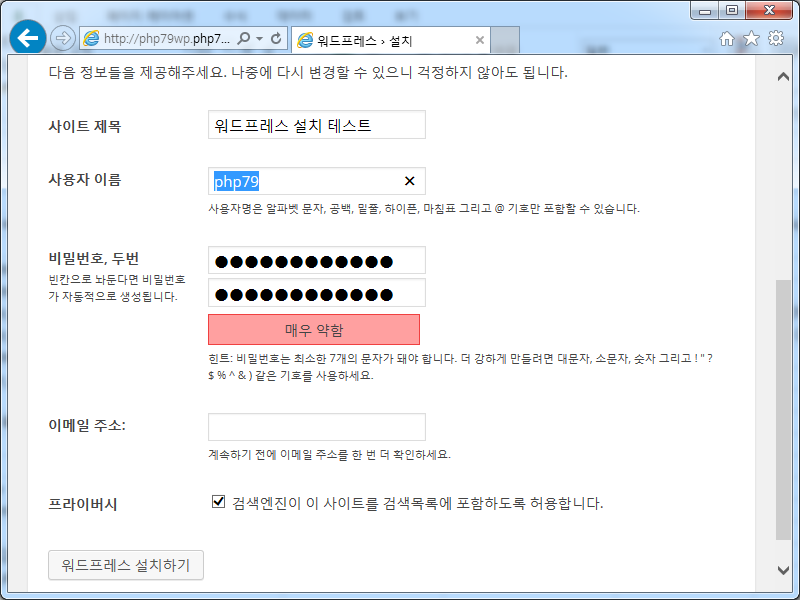
Task: Click the 다음 정보들을 제공해주세요 intro text
Action: tap(308, 72)
